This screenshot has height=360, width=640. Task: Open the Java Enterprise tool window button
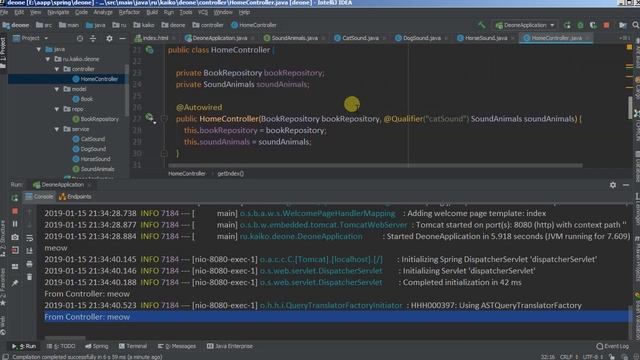(x=230, y=346)
